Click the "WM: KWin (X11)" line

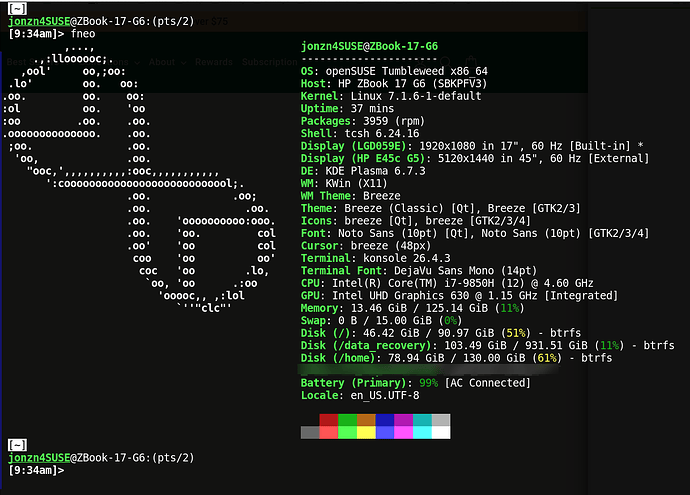pyautogui.click(x=344, y=183)
